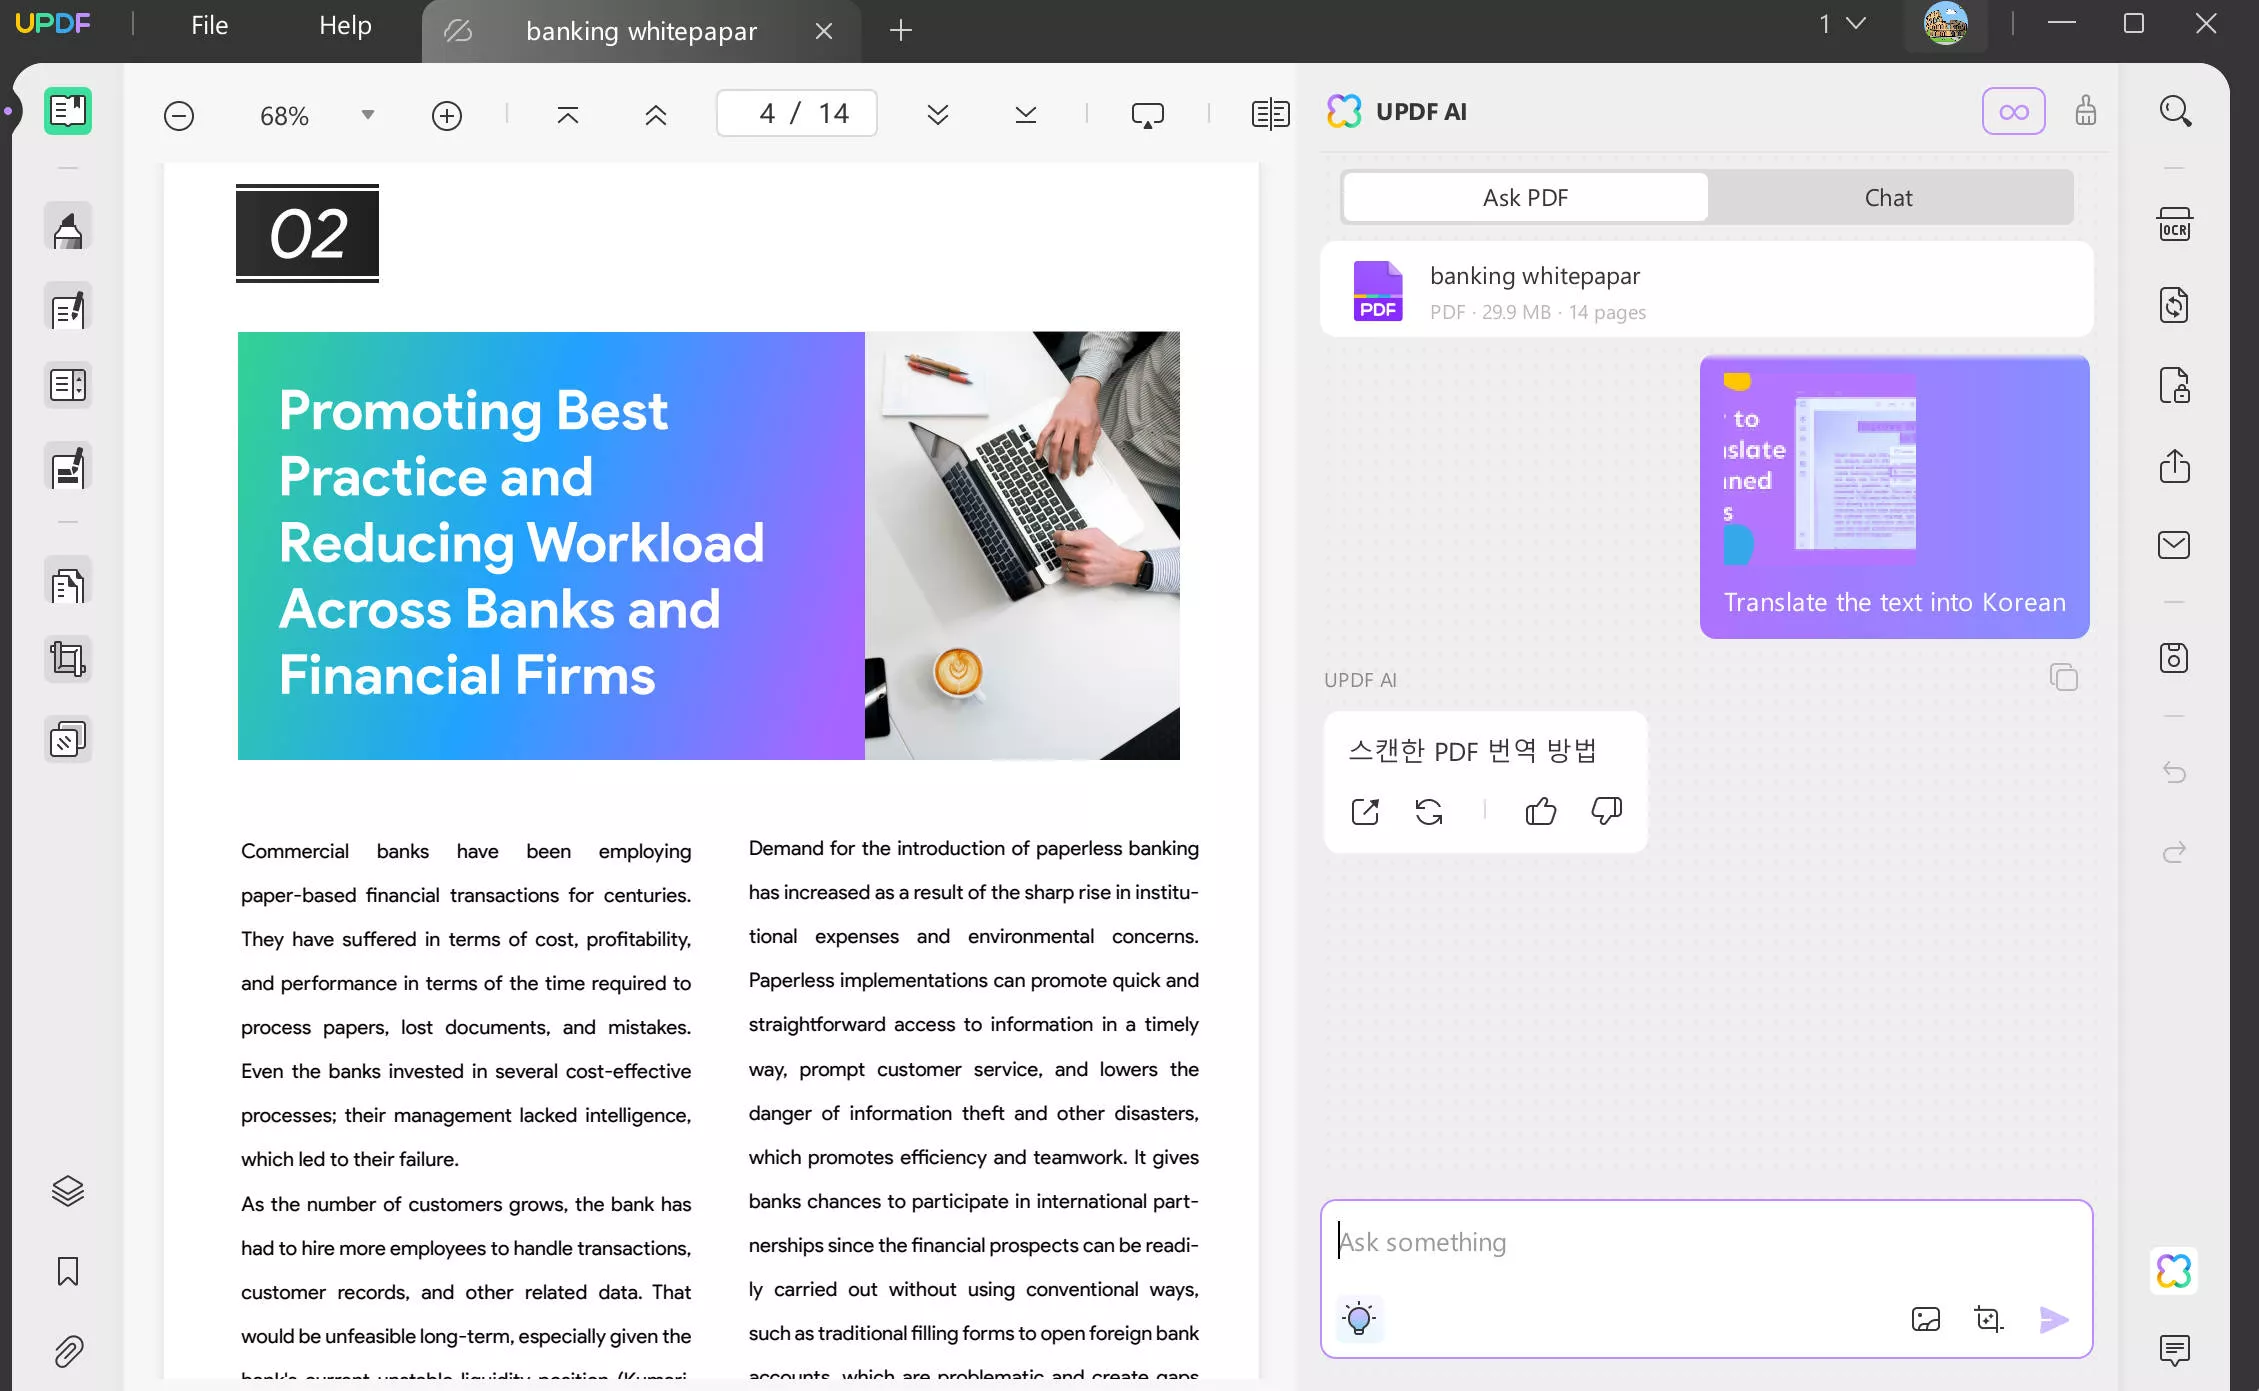Image resolution: width=2259 pixels, height=1391 pixels.
Task: Show the Layers panel
Action: [x=68, y=1191]
